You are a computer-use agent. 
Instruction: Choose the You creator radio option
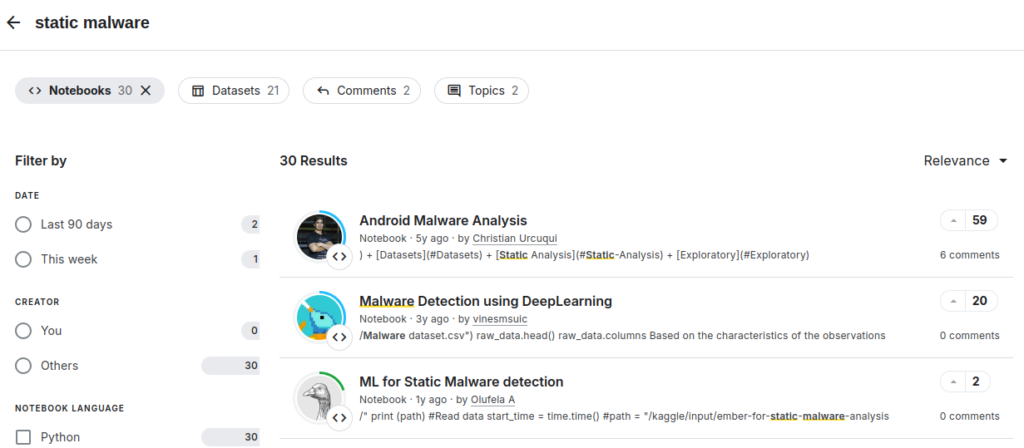[24, 330]
